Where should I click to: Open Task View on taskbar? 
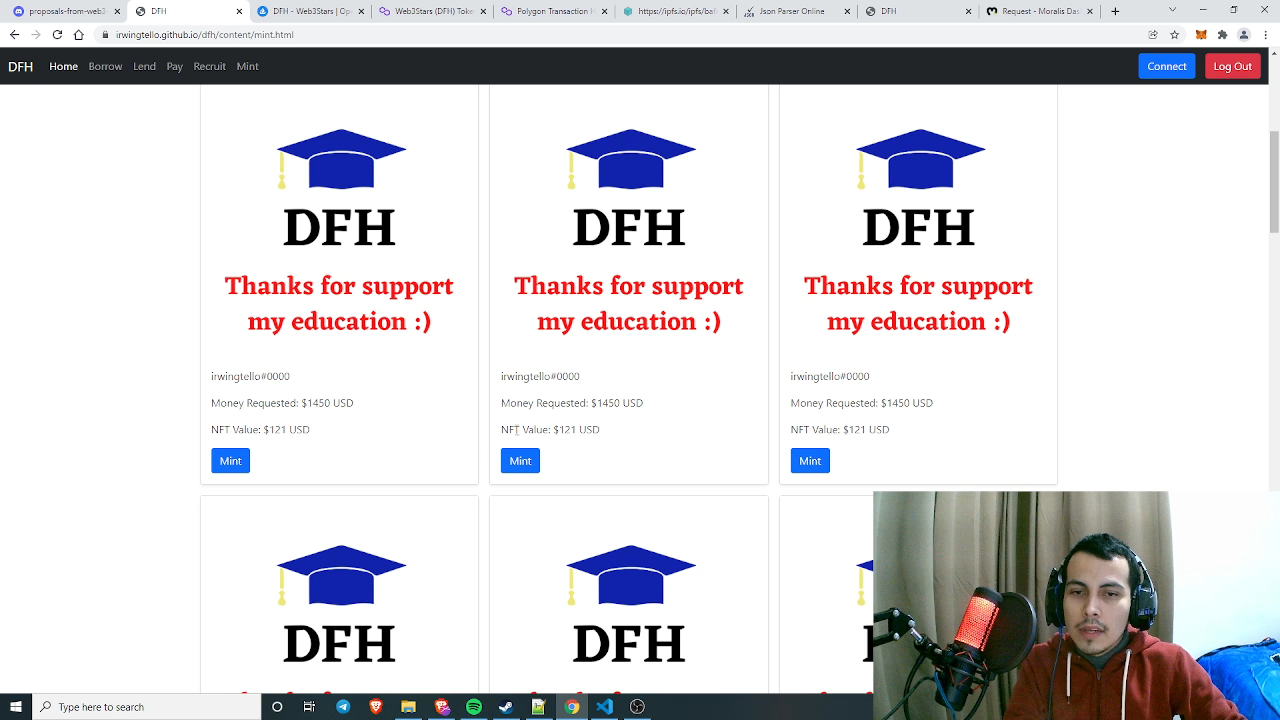pos(309,707)
